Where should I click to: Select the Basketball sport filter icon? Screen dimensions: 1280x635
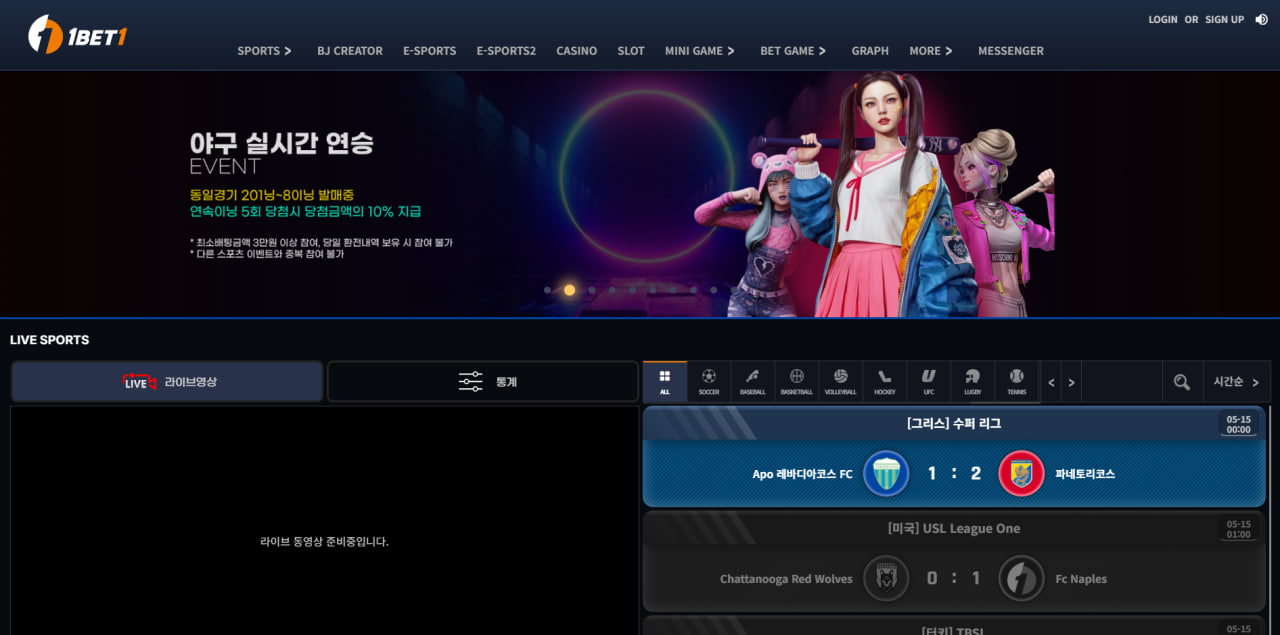(797, 381)
